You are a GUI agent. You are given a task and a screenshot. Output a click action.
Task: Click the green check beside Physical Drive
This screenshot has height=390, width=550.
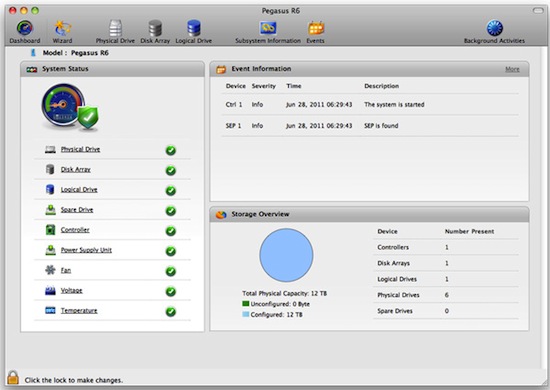(x=171, y=150)
